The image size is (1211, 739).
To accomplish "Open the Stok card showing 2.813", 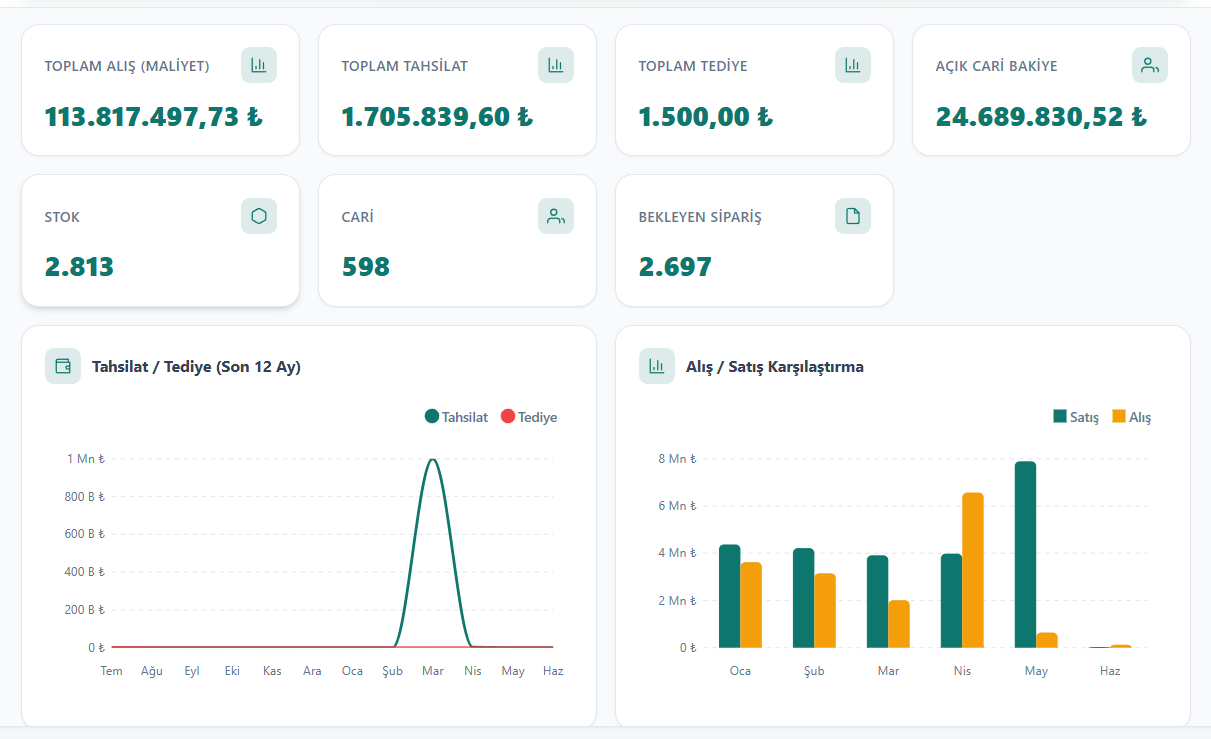I will click(160, 241).
